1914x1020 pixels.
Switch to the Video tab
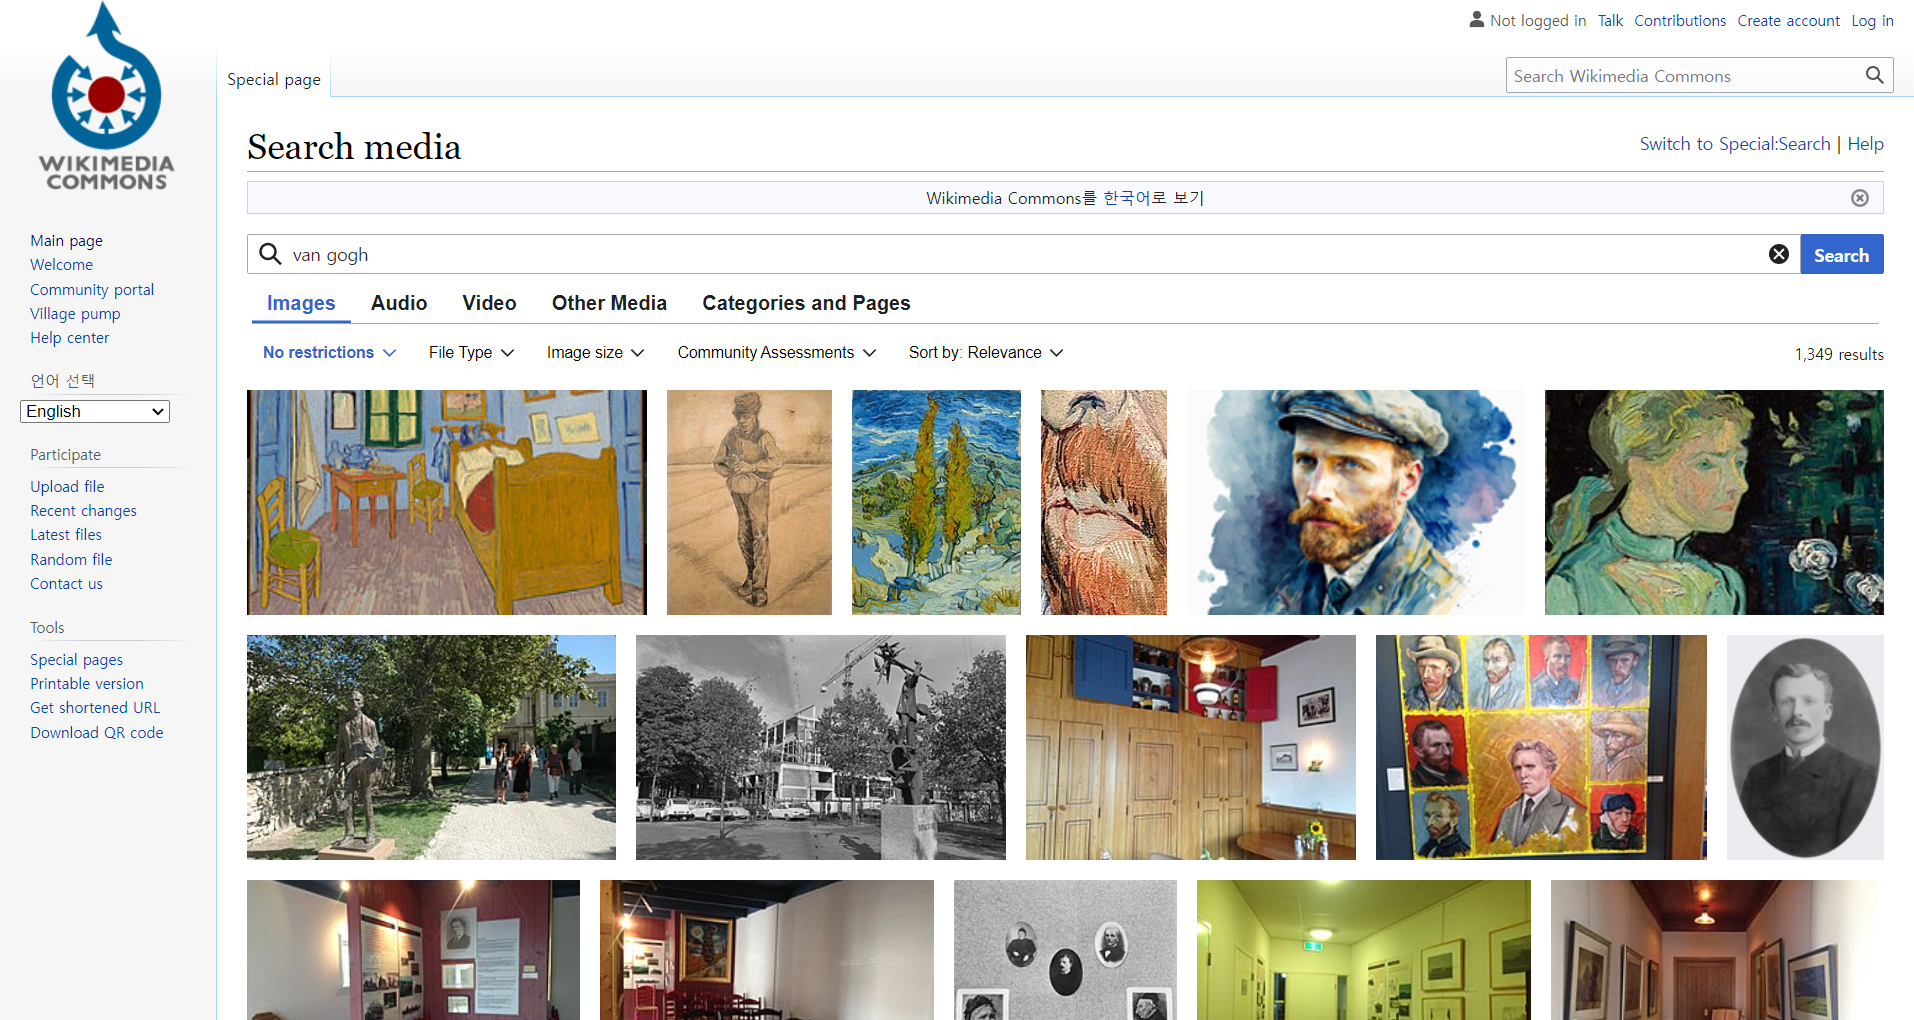[x=489, y=303]
